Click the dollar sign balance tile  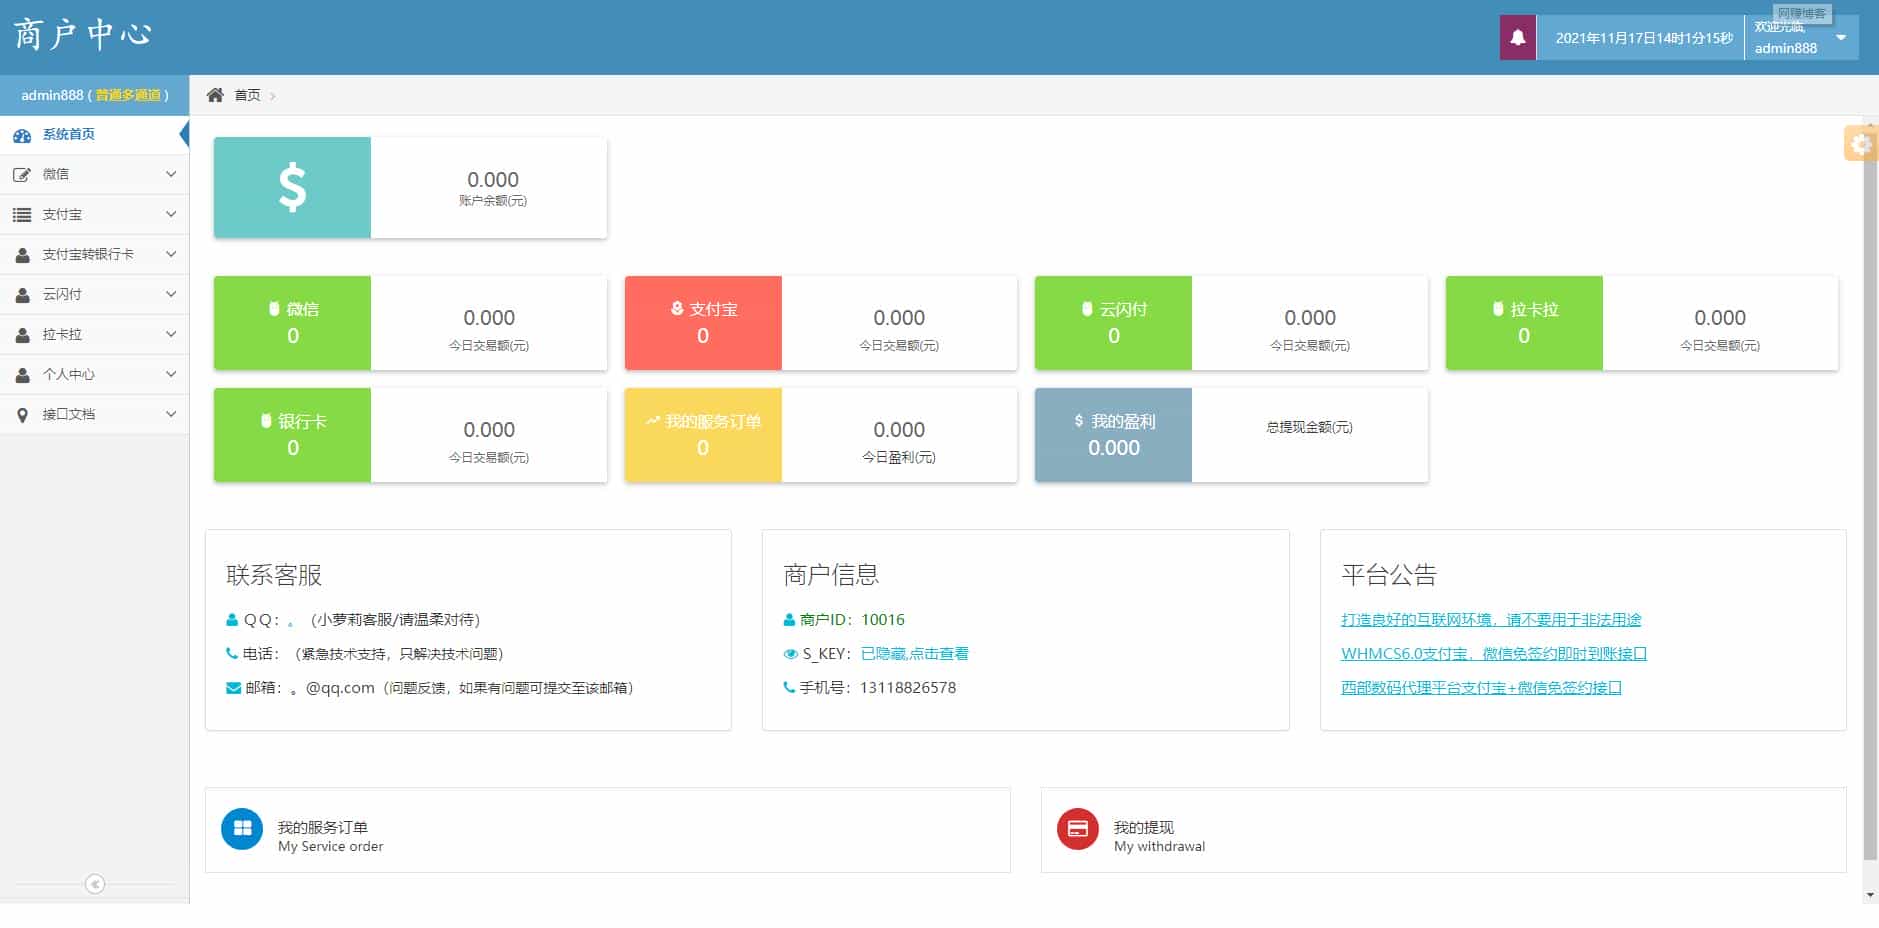point(292,188)
